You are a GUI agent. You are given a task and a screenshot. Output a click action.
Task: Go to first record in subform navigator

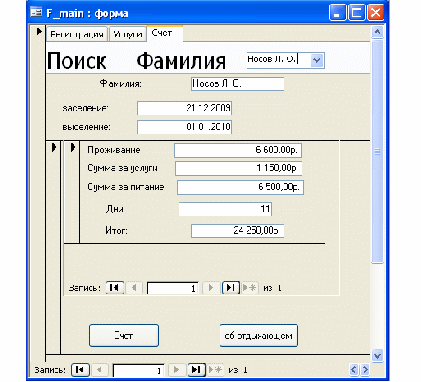pos(115,288)
